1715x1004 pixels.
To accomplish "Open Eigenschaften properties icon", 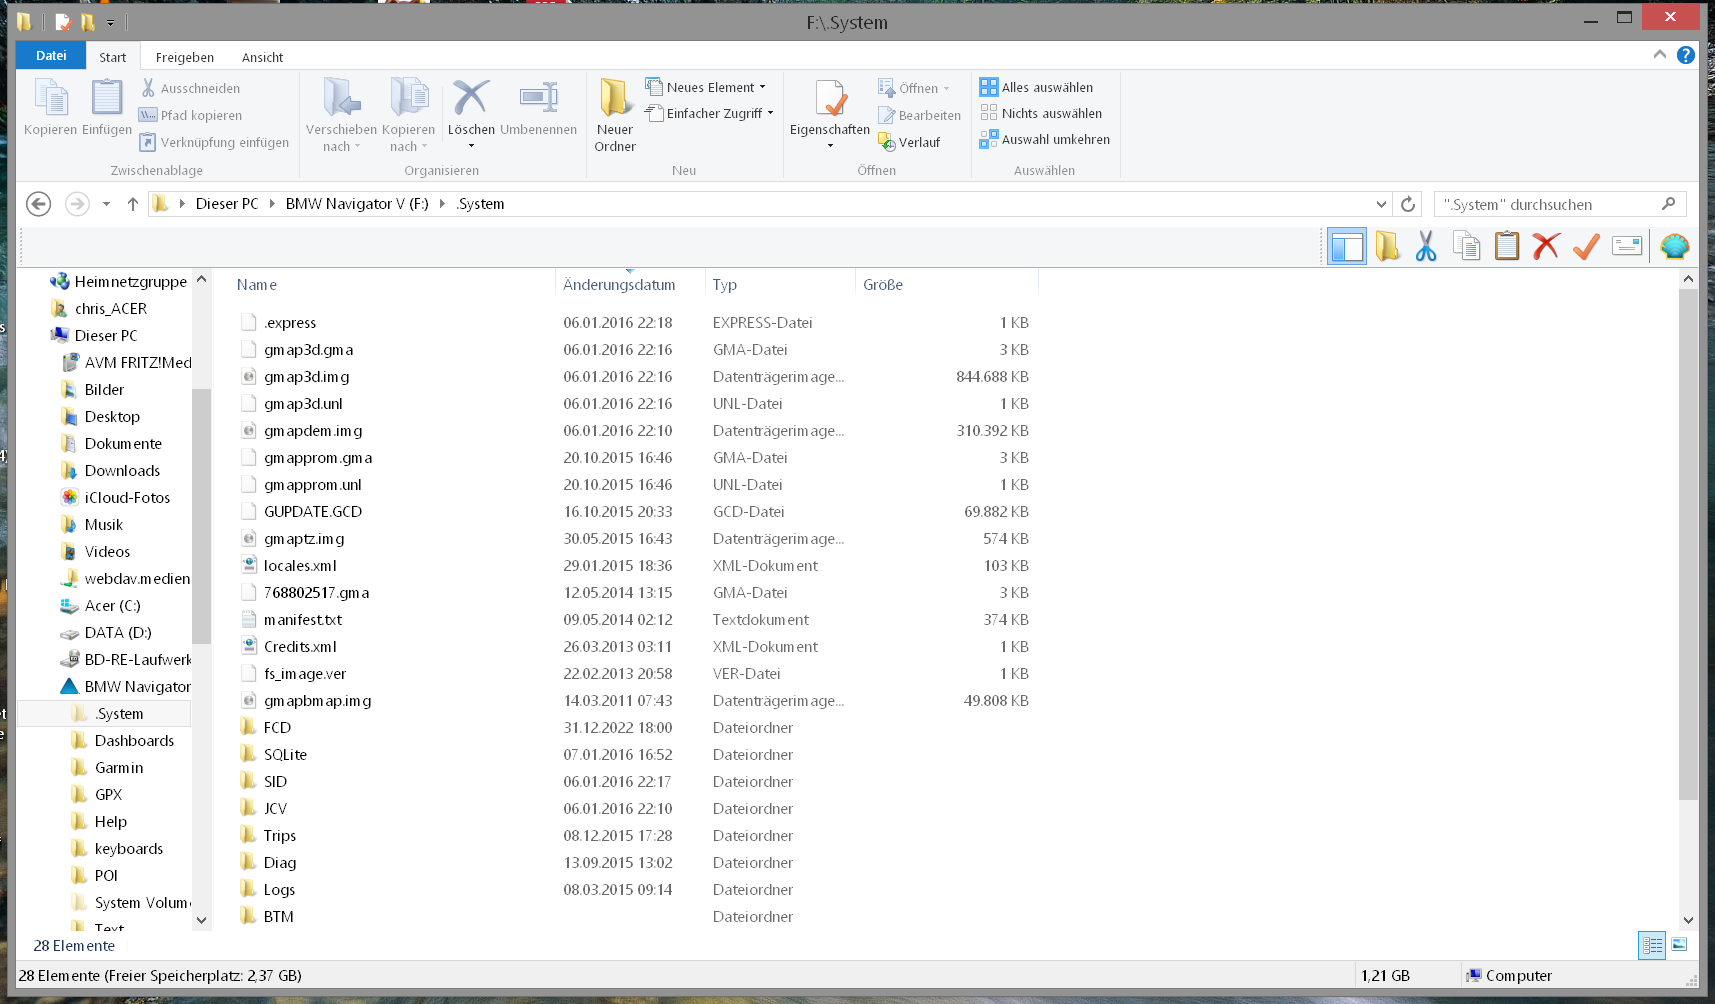I will [x=829, y=99].
